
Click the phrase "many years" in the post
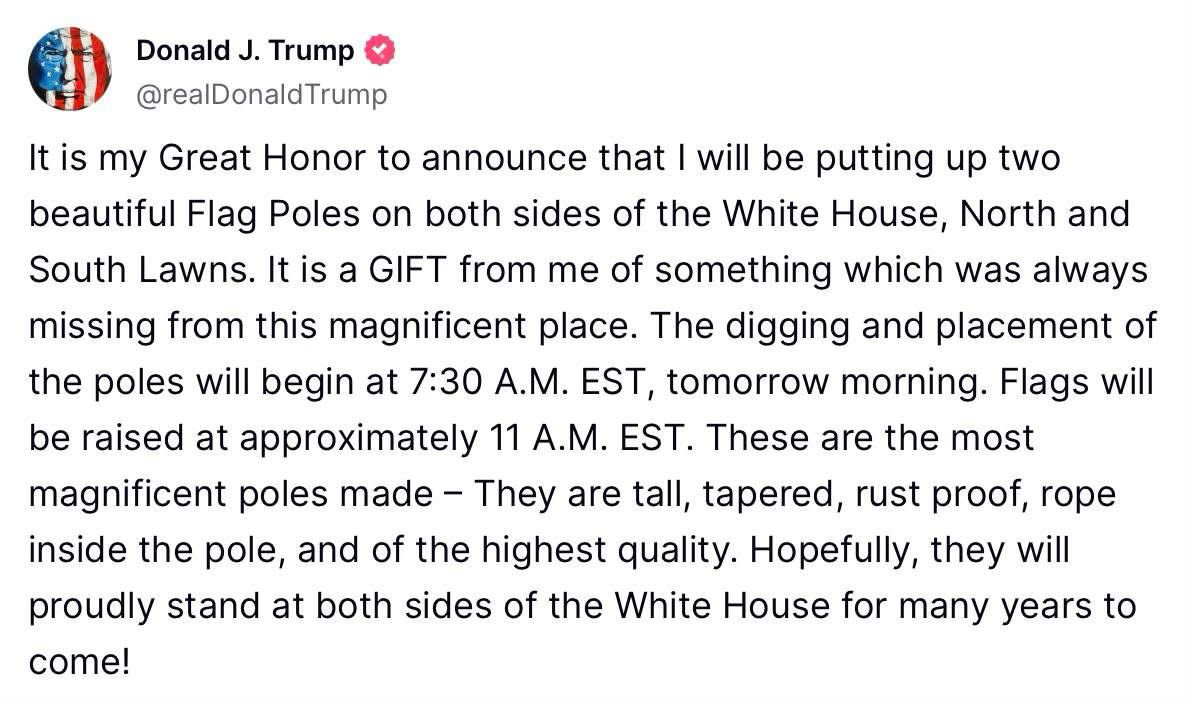pyautogui.click(x=985, y=606)
